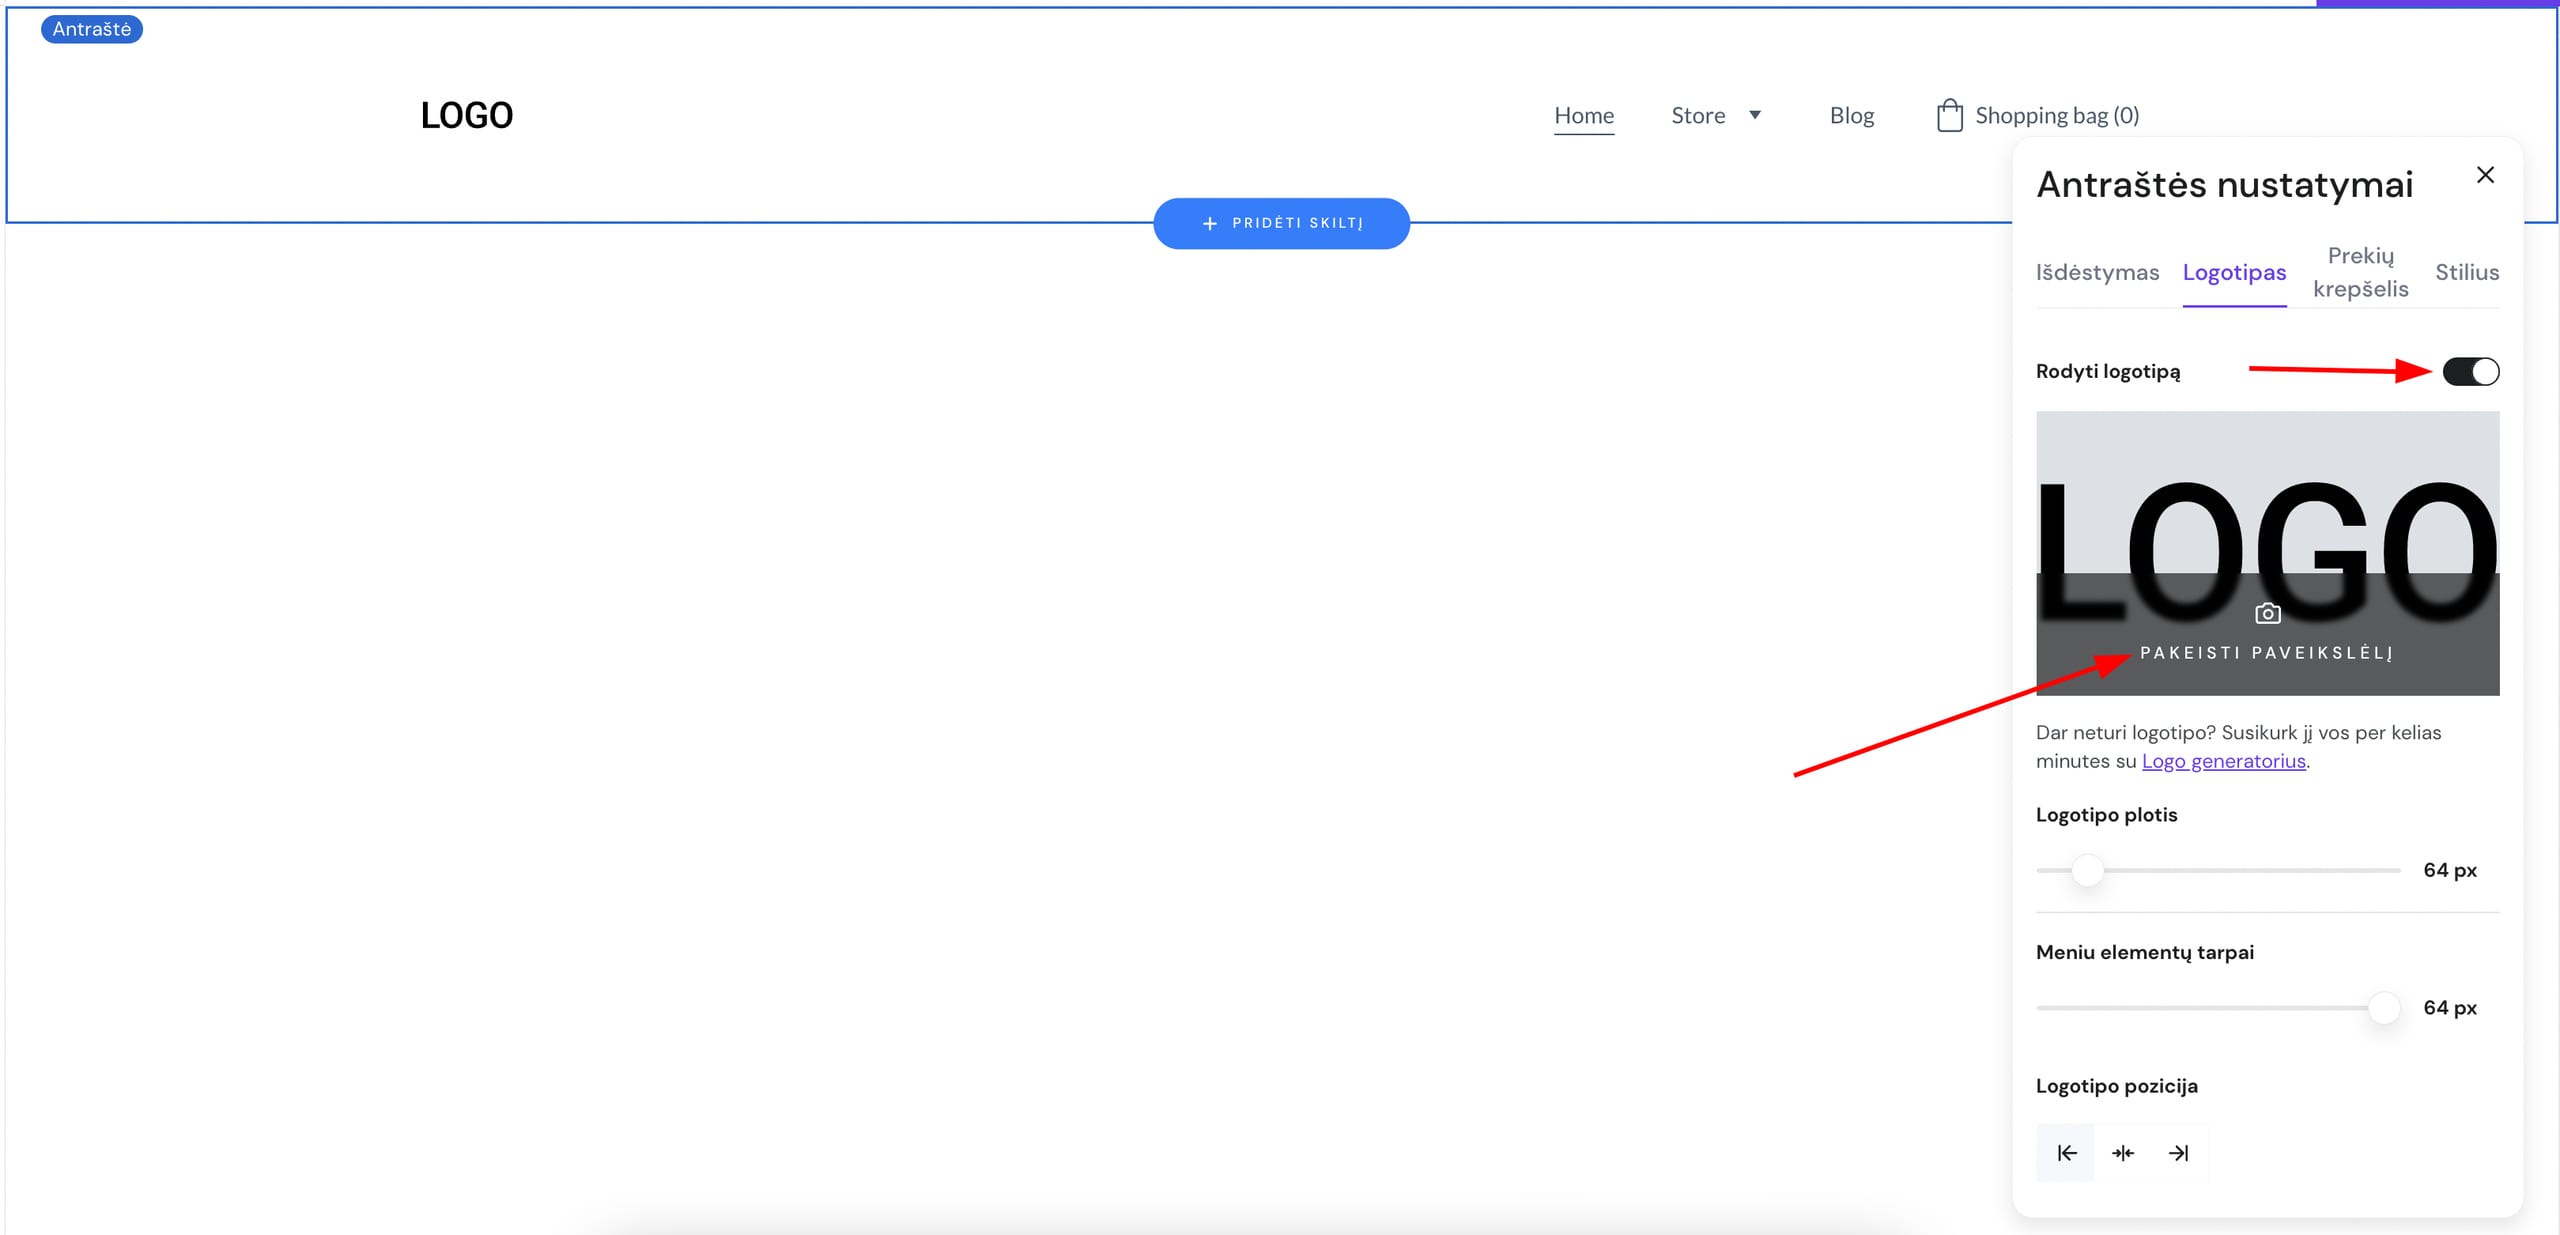Image resolution: width=2560 pixels, height=1235 pixels.
Task: Switch to the Stilius tab
Action: point(2466,272)
